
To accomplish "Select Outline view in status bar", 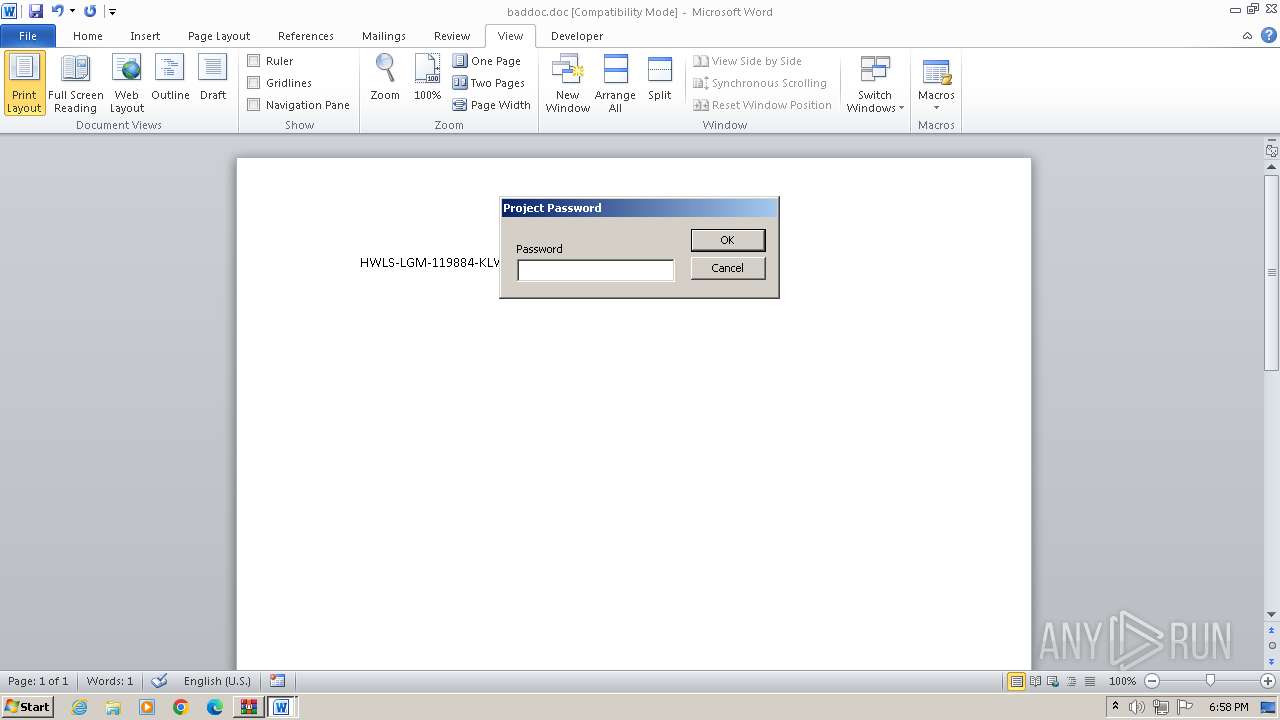I will click(1070, 681).
